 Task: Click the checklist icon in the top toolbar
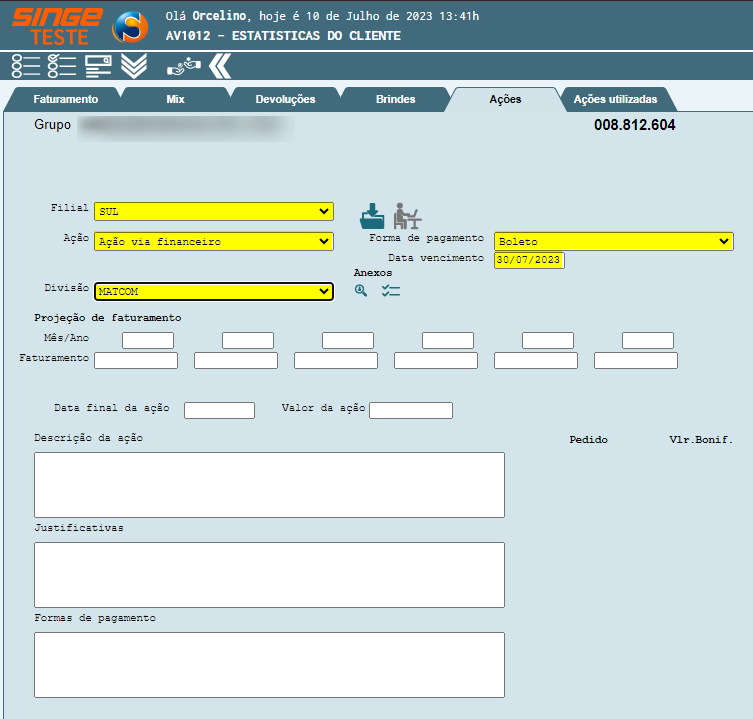(62, 66)
